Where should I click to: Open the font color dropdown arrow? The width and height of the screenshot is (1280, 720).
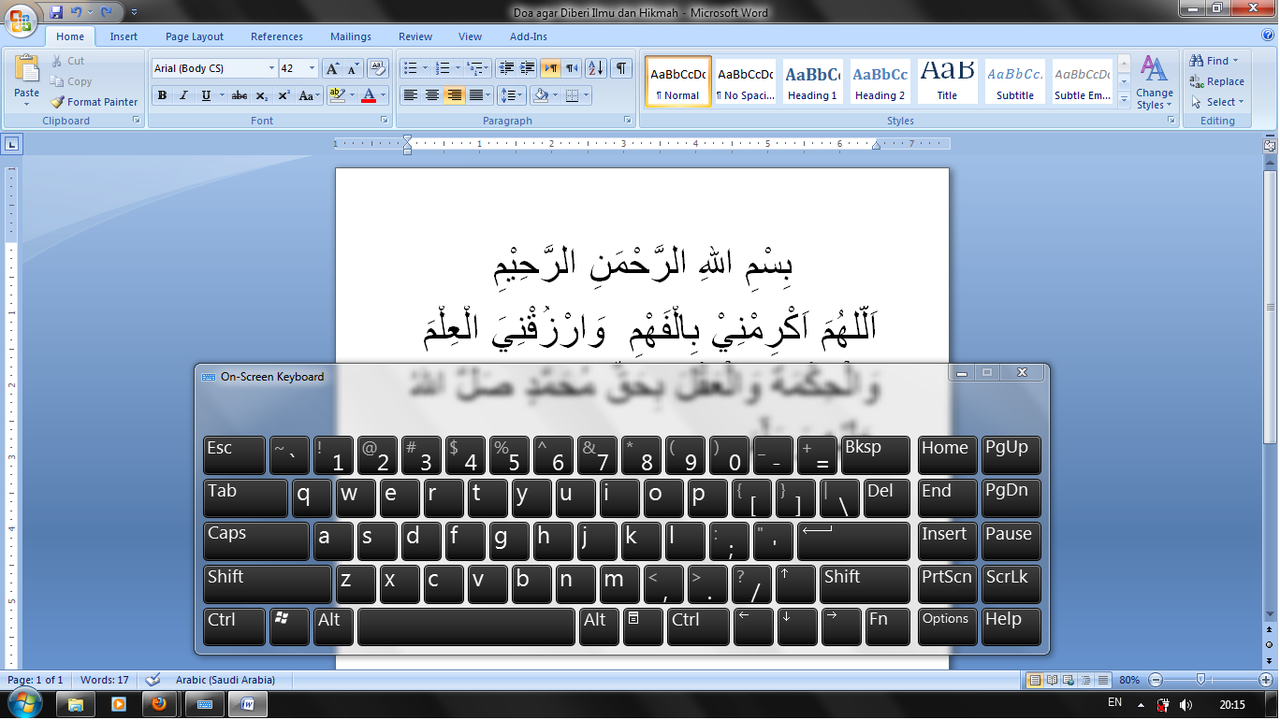pos(383,96)
